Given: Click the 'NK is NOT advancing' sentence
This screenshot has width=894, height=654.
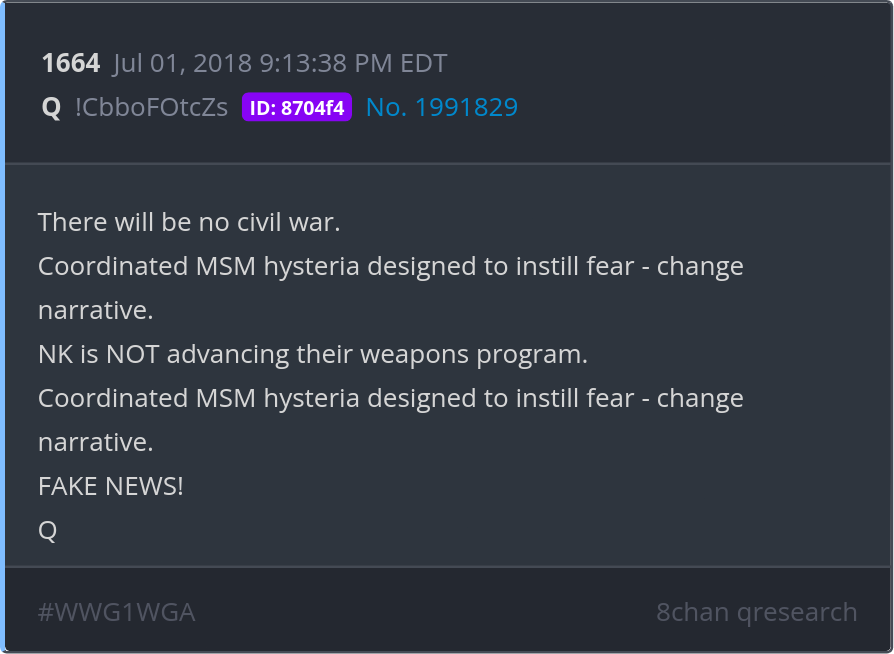Looking at the screenshot, I should coord(312,354).
